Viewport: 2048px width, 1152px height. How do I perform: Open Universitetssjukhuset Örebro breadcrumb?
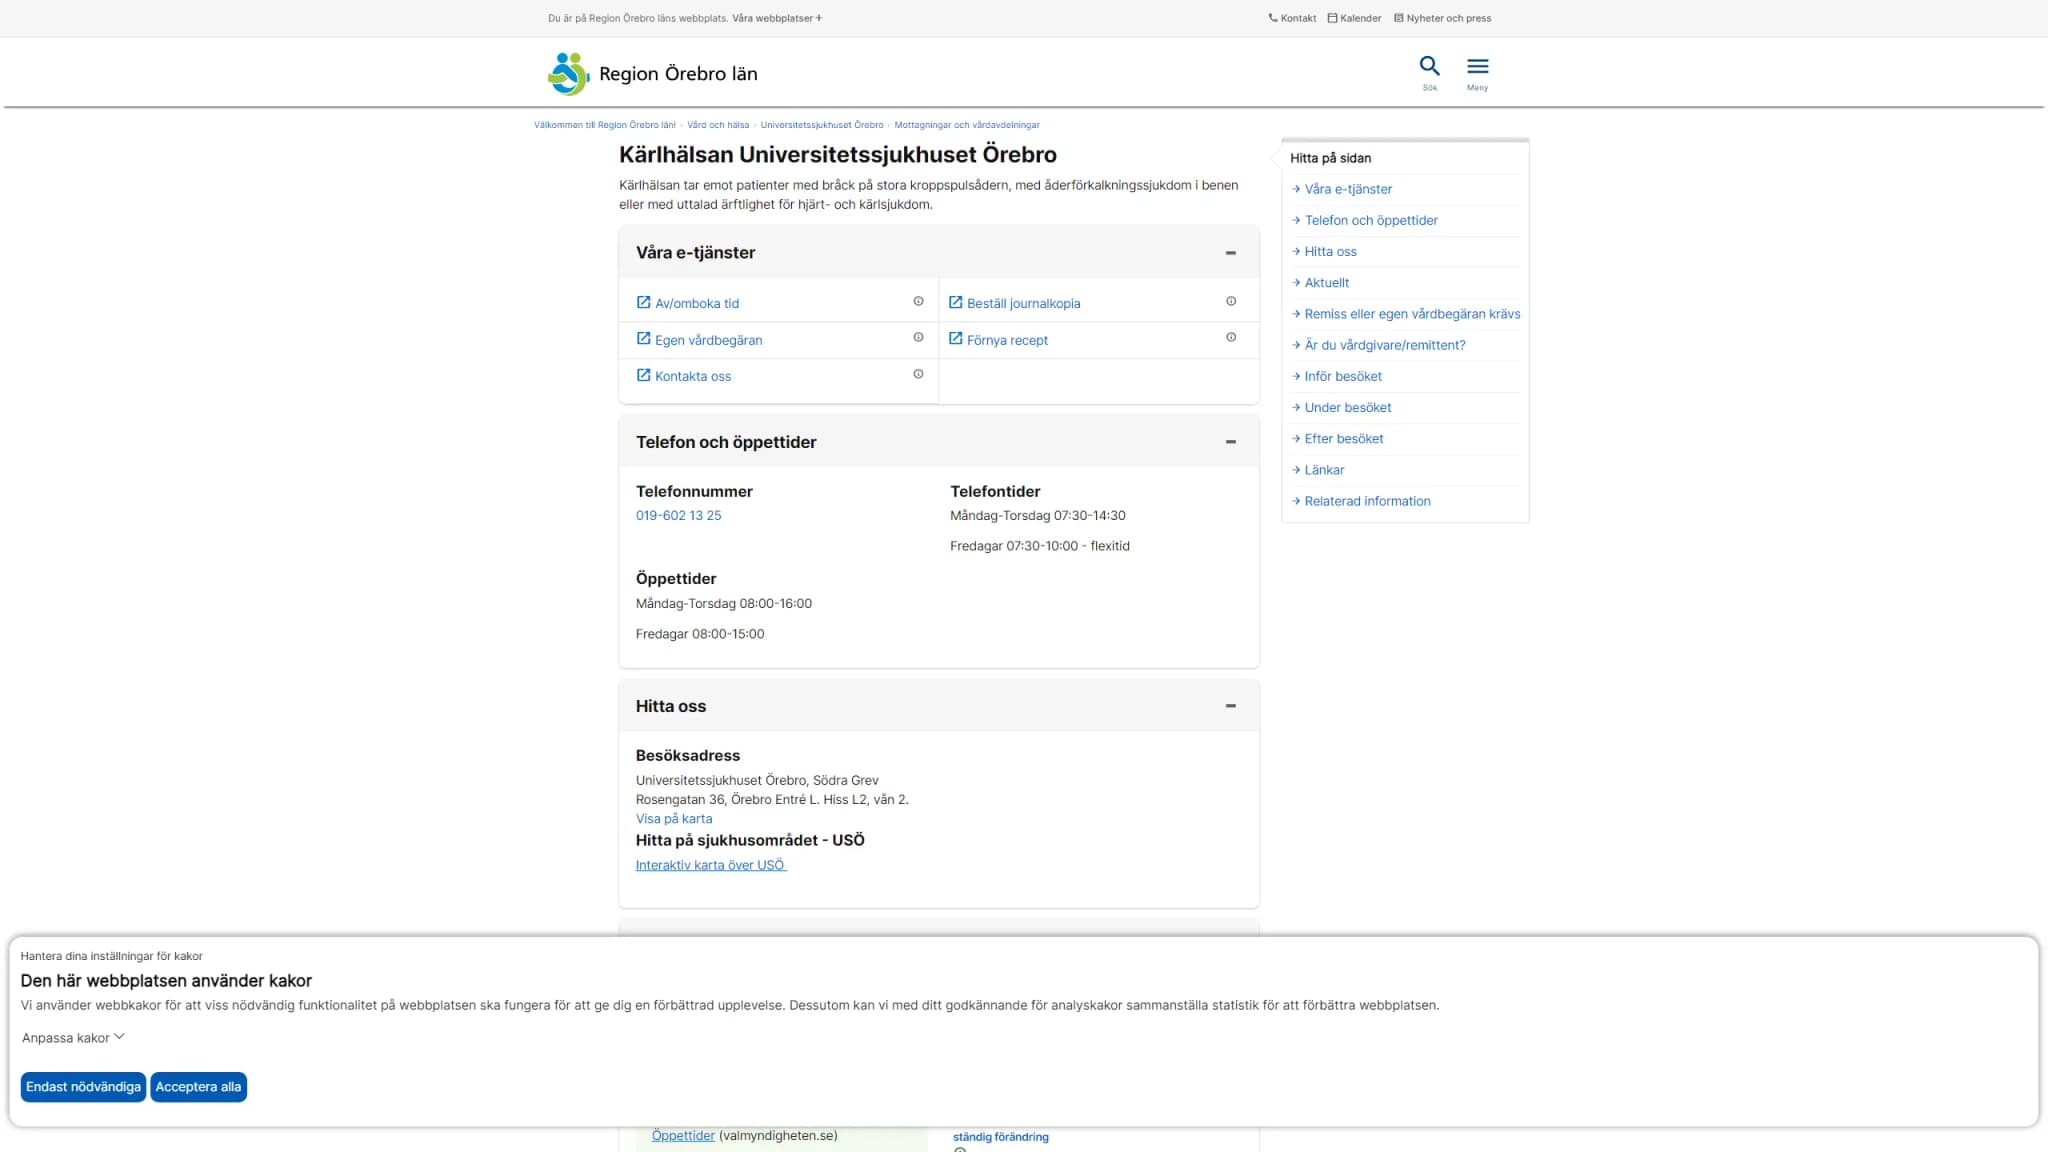click(x=822, y=125)
